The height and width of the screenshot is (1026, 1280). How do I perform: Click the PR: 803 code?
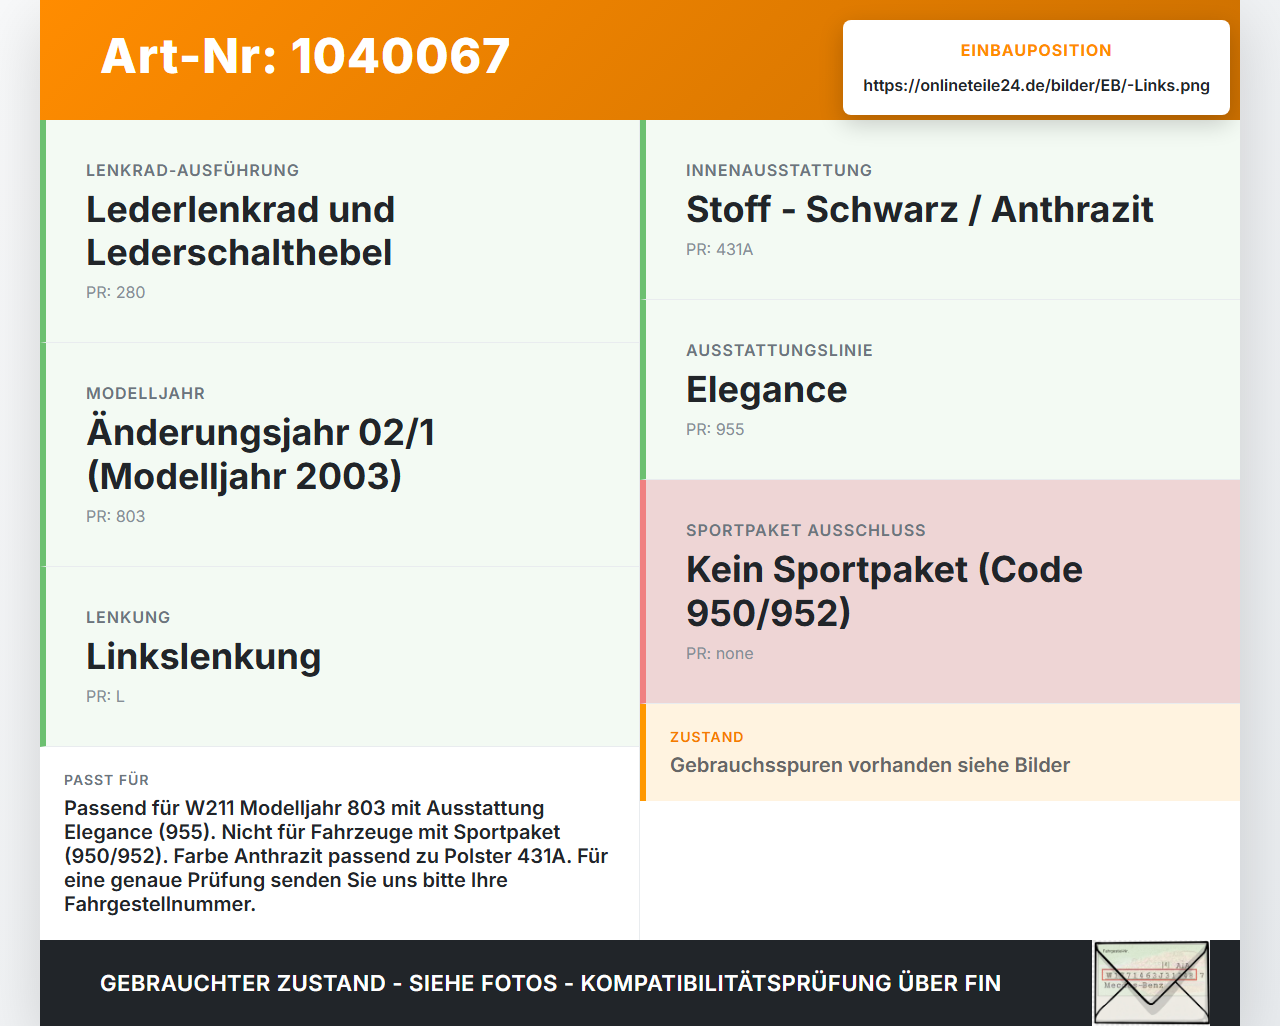116,516
